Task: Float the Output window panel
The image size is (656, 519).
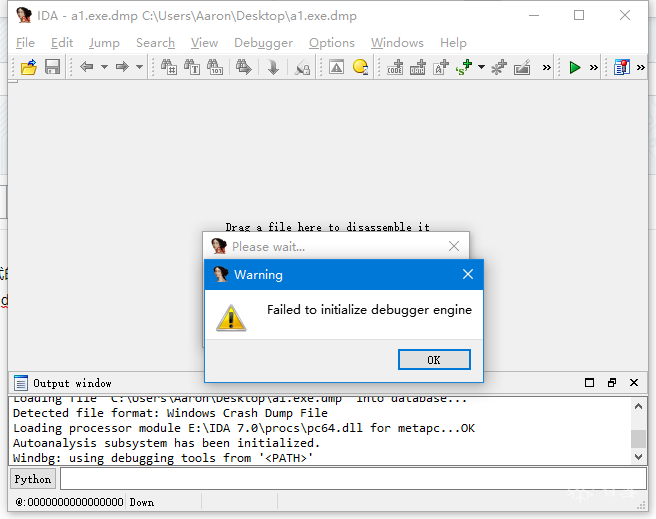Action: 612,383
